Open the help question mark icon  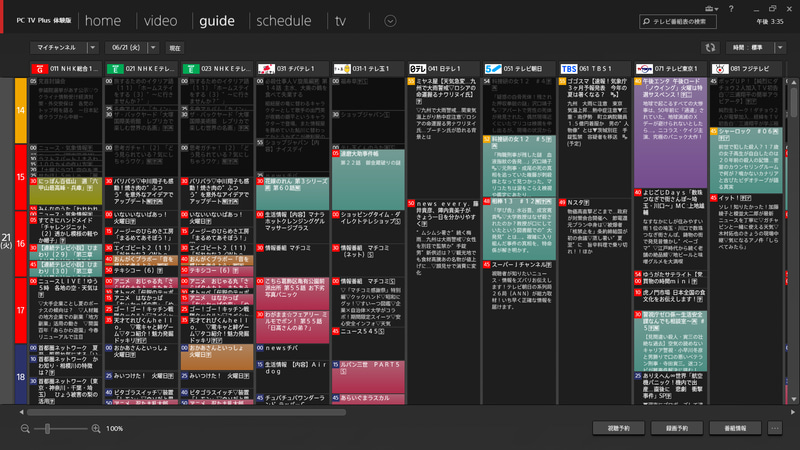(731, 9)
